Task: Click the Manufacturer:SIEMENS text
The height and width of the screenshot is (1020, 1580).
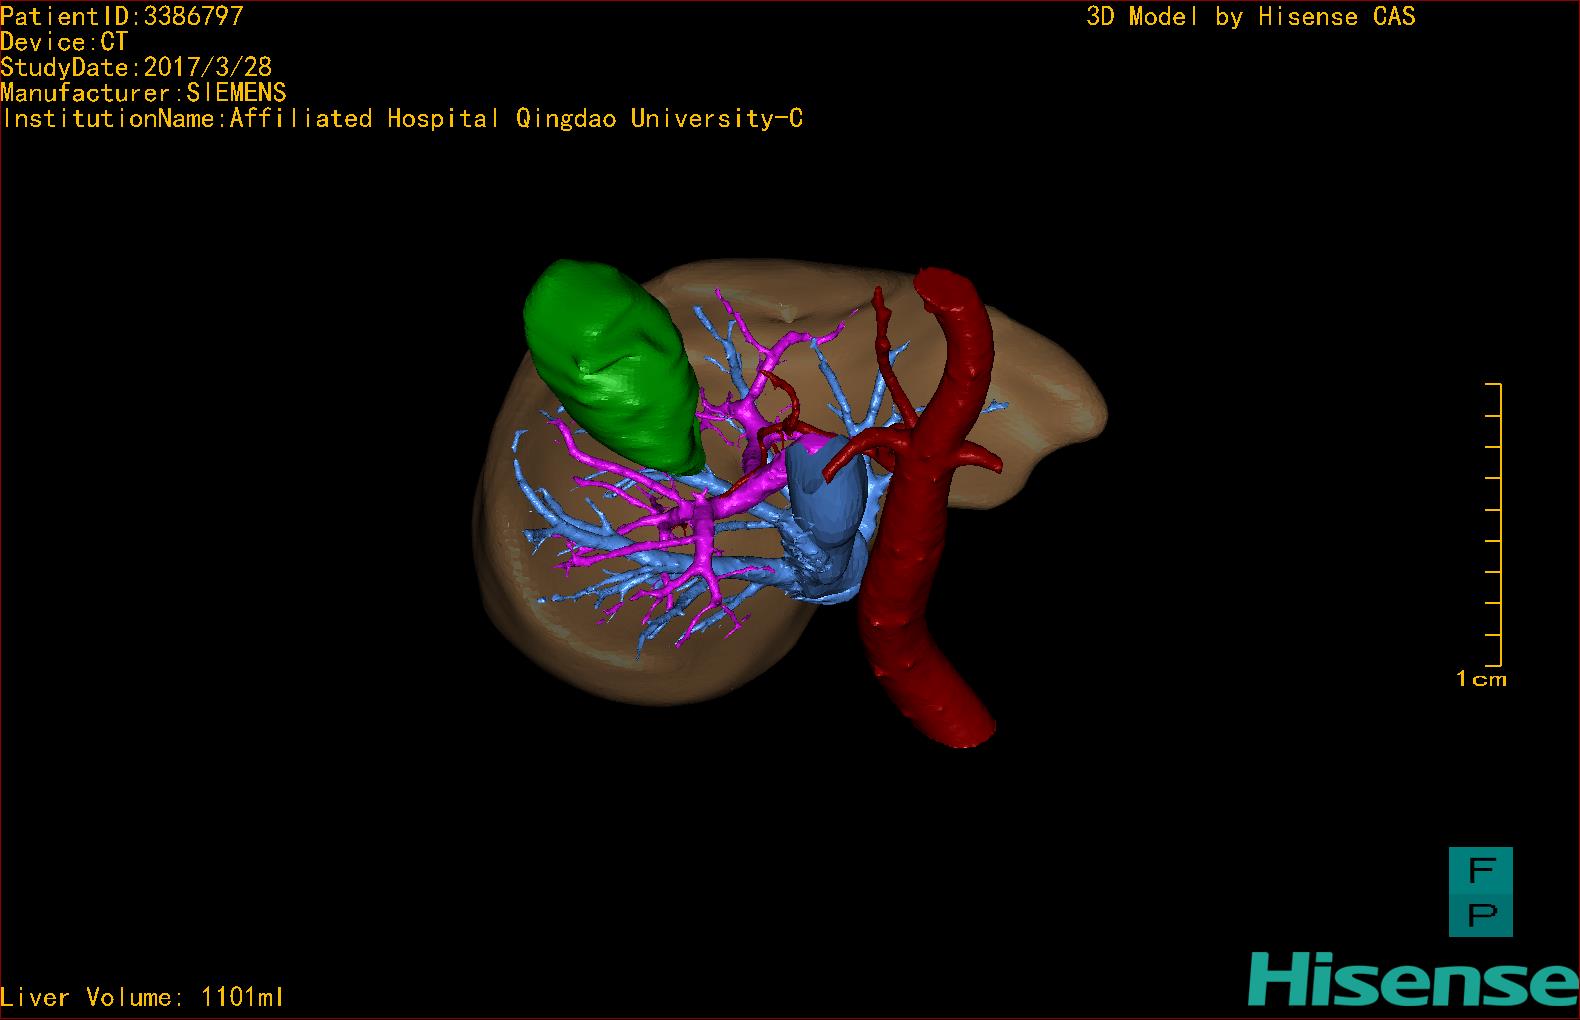Action: pyautogui.click(x=143, y=93)
